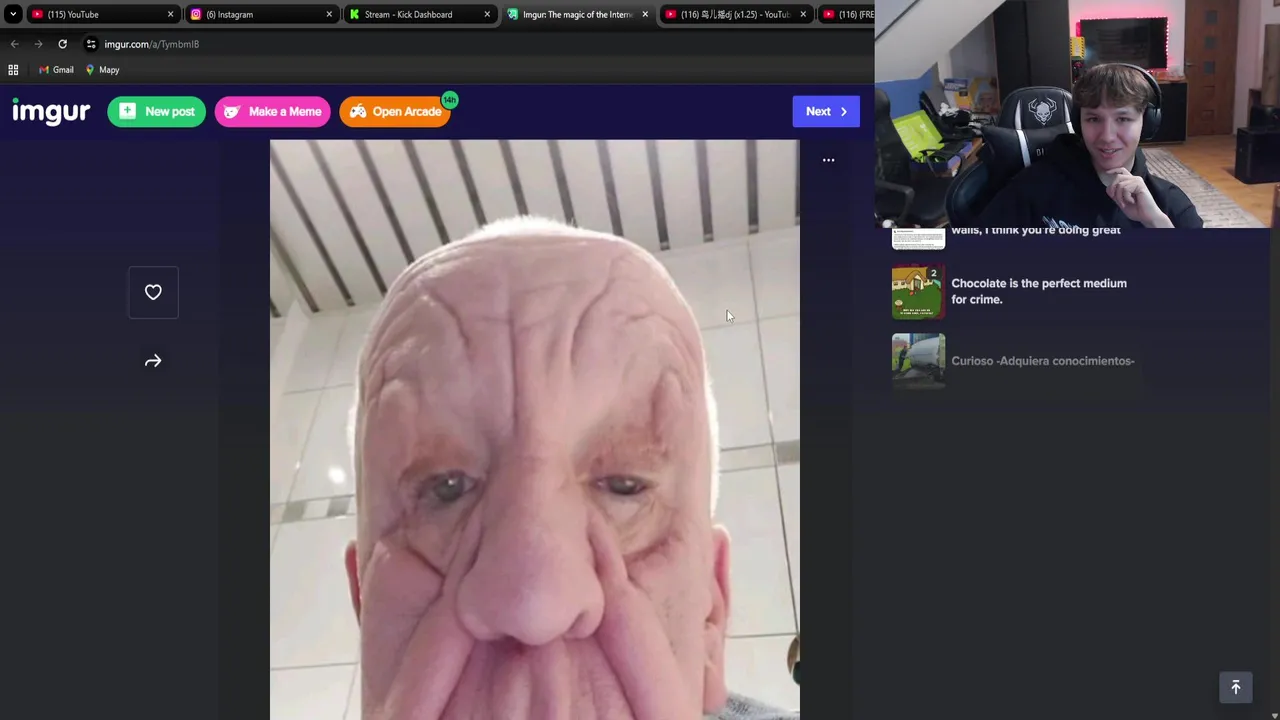This screenshot has width=1280, height=720.
Task: Close the (116) x1.25 YouTube tab
Action: (803, 14)
